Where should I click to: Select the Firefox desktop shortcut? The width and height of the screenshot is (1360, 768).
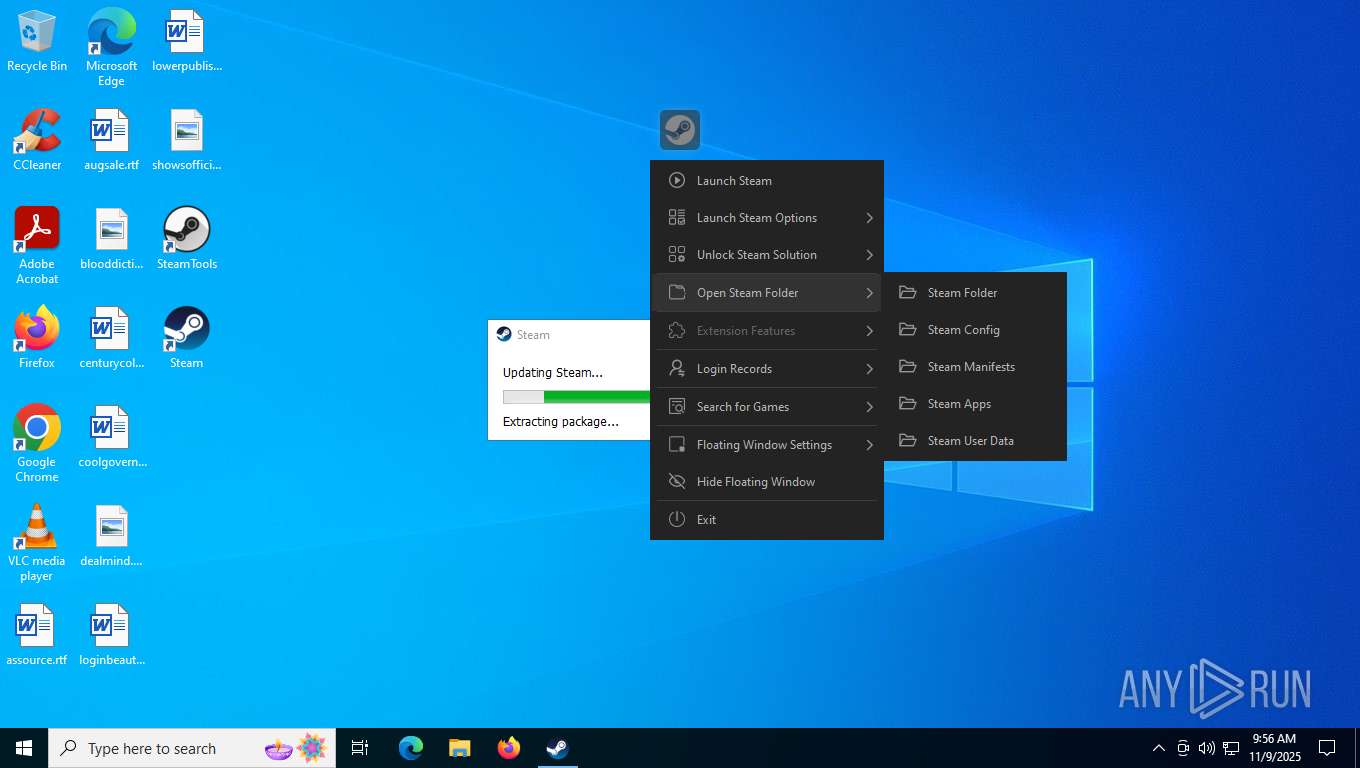click(x=37, y=337)
